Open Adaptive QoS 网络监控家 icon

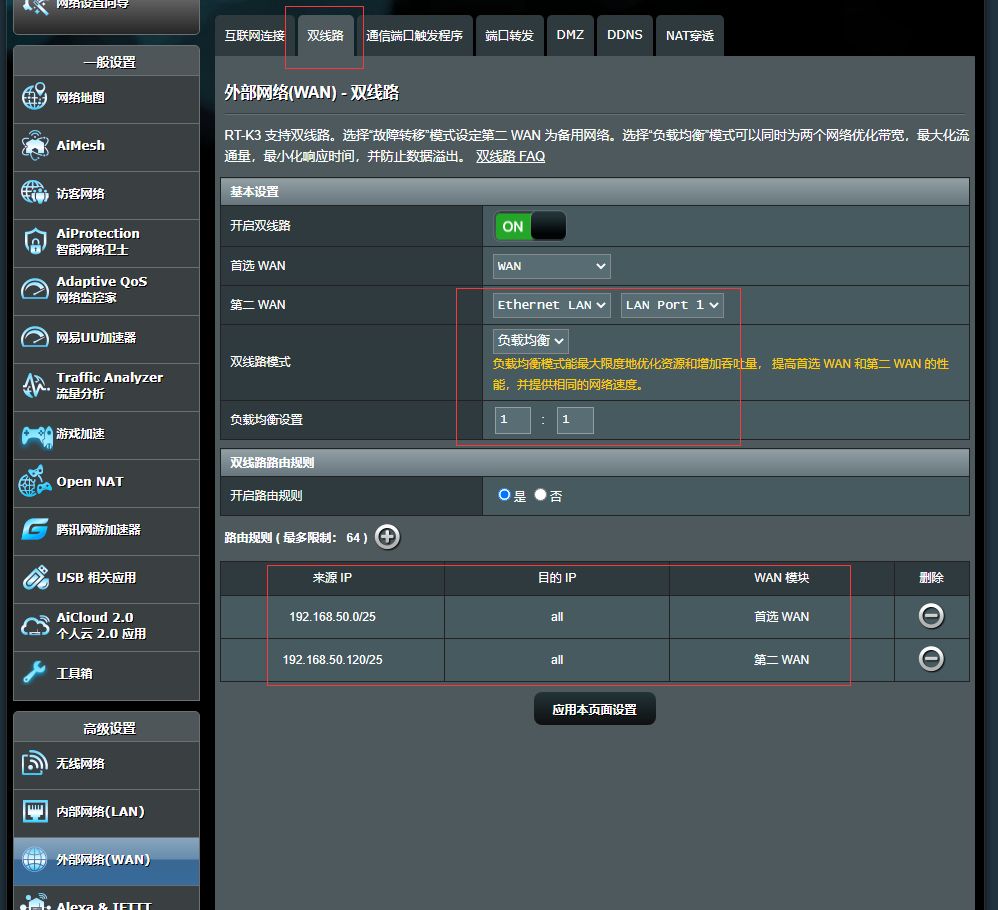(x=34, y=289)
